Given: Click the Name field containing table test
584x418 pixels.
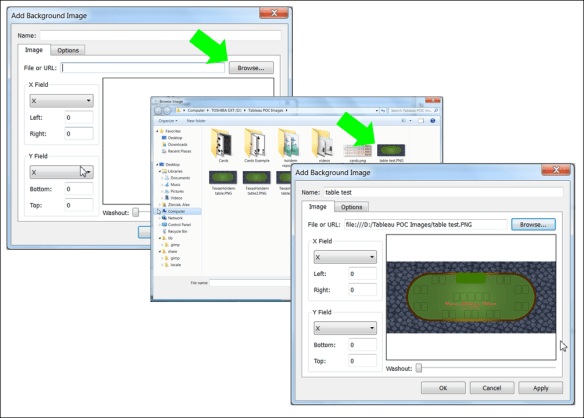Looking at the screenshot, I should pos(443,192).
